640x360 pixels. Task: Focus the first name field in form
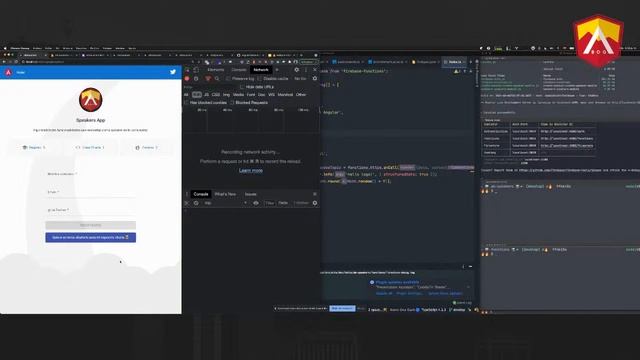[x=91, y=175]
